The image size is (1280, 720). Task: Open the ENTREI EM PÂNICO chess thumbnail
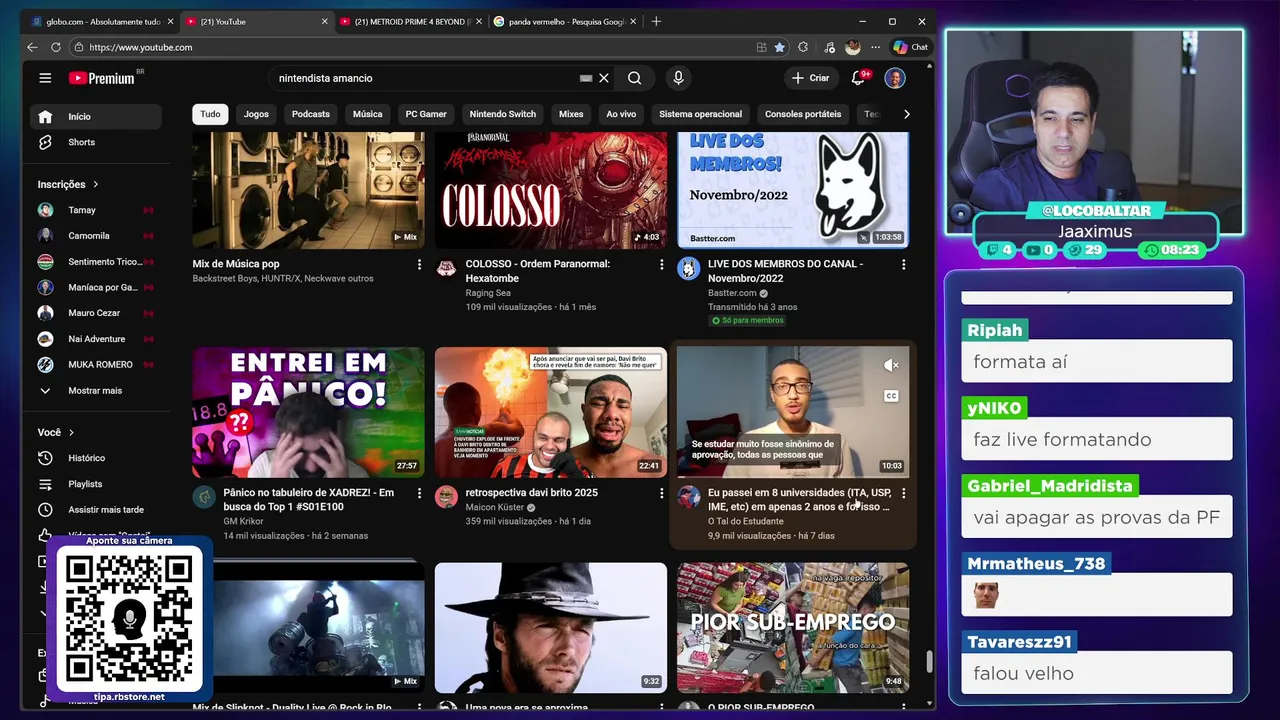[x=308, y=412]
